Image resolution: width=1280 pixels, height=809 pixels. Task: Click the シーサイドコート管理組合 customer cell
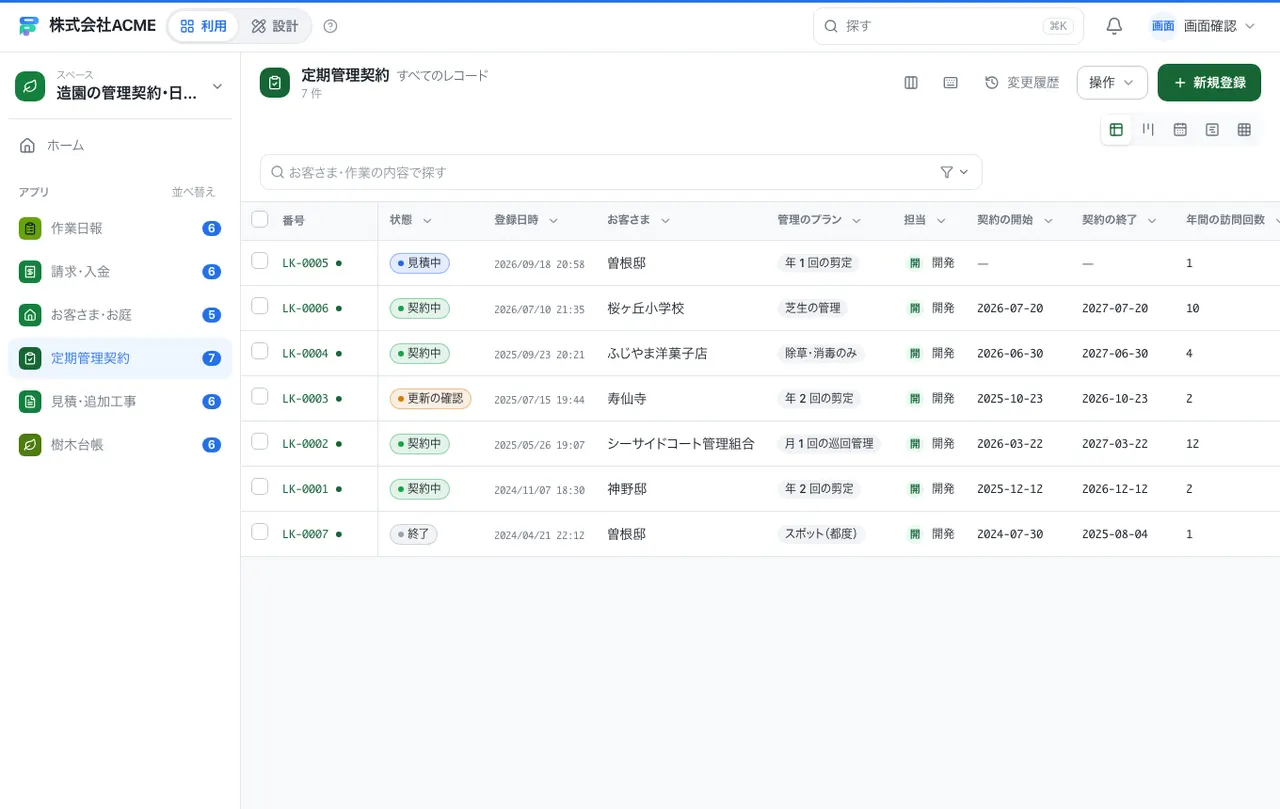pos(681,444)
